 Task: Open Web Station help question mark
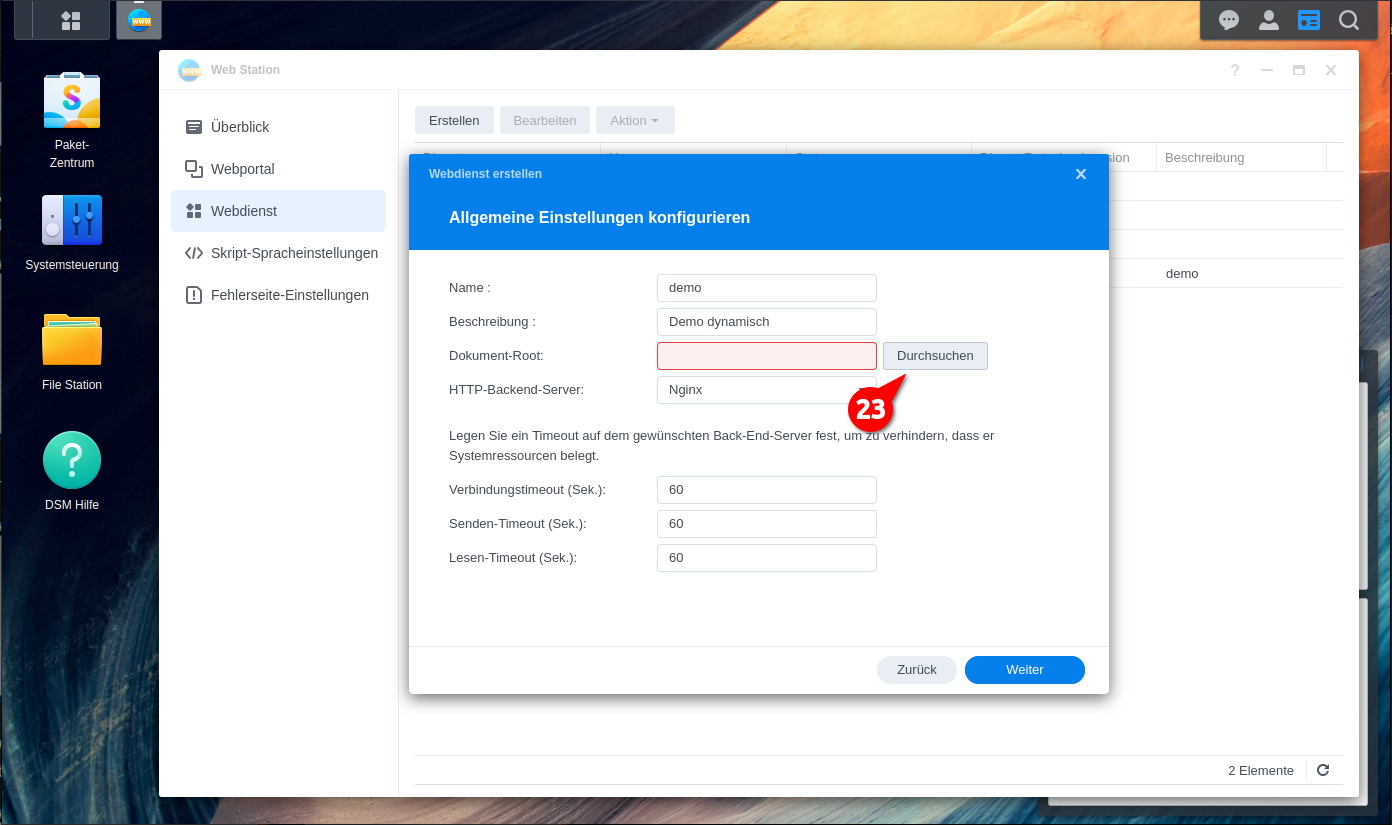tap(1235, 70)
